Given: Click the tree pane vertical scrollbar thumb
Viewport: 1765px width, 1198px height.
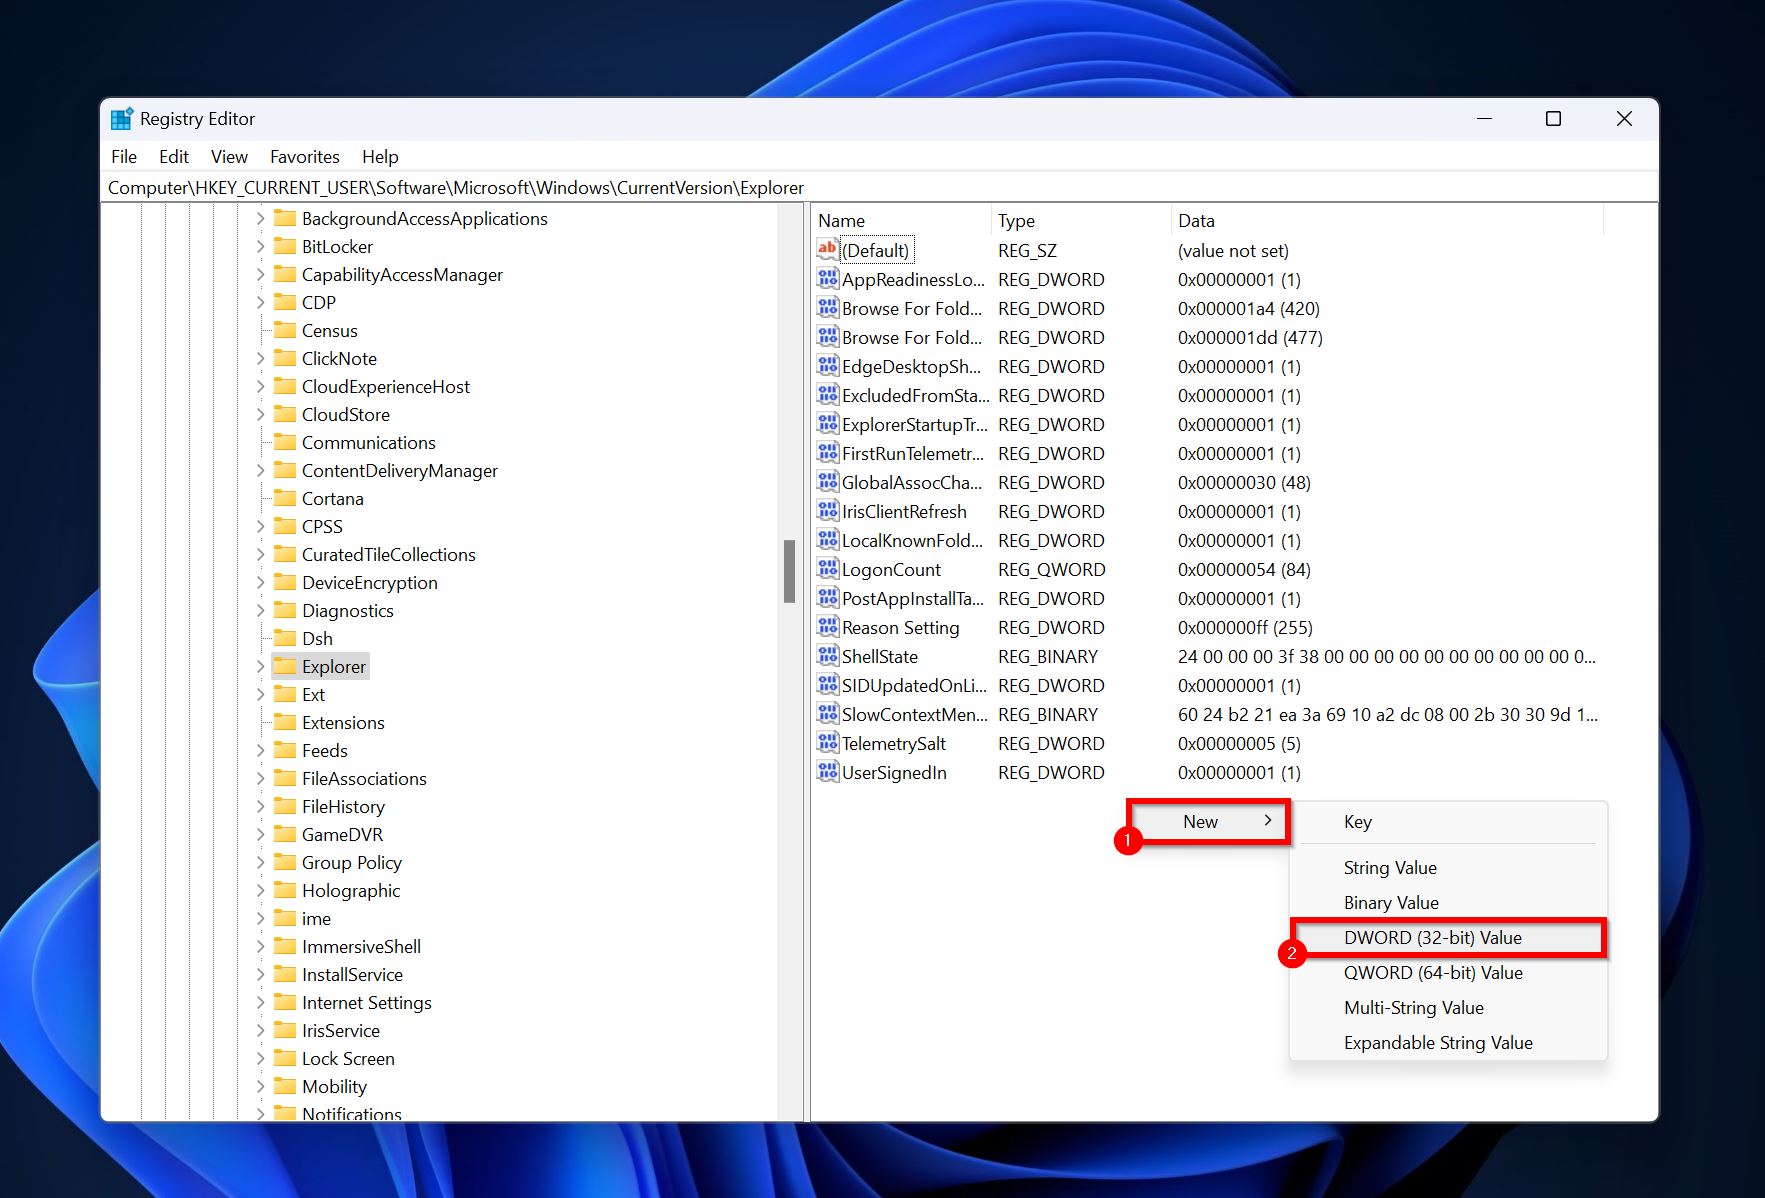Looking at the screenshot, I should point(789,571).
